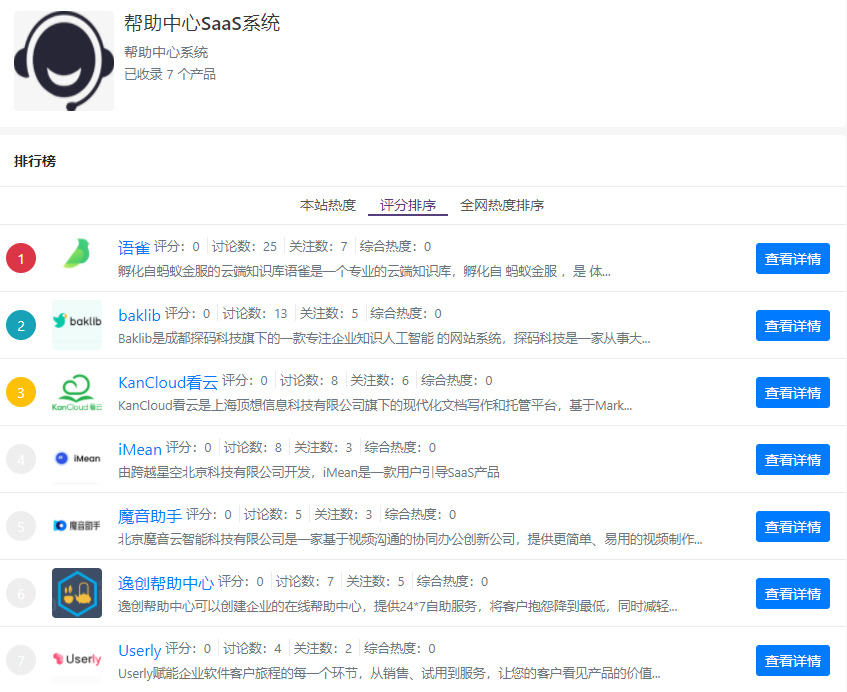Click the green Yuque (语雀) feather logo
This screenshot has width=847, height=692.
(77, 257)
